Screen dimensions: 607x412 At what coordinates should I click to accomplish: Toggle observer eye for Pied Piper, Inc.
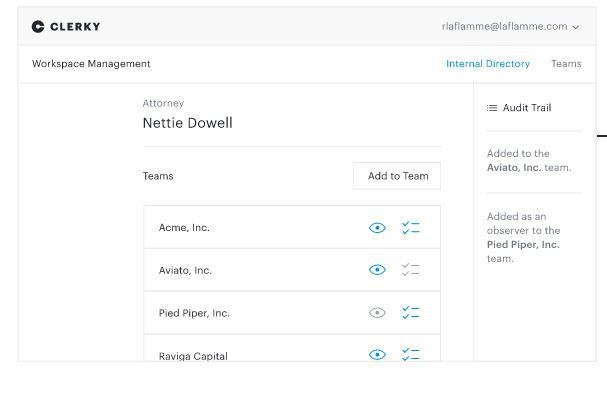[377, 313]
